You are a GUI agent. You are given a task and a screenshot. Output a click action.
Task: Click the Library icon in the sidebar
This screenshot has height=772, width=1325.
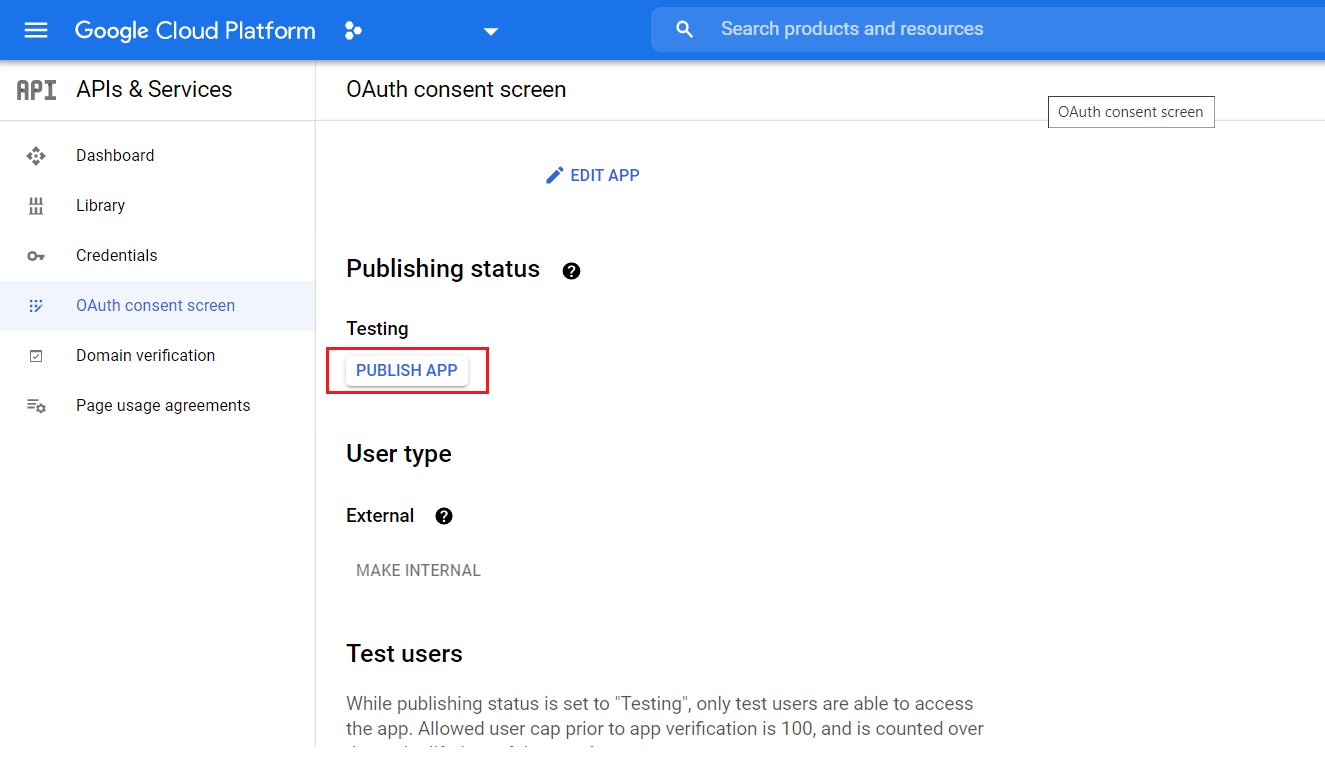pos(36,205)
